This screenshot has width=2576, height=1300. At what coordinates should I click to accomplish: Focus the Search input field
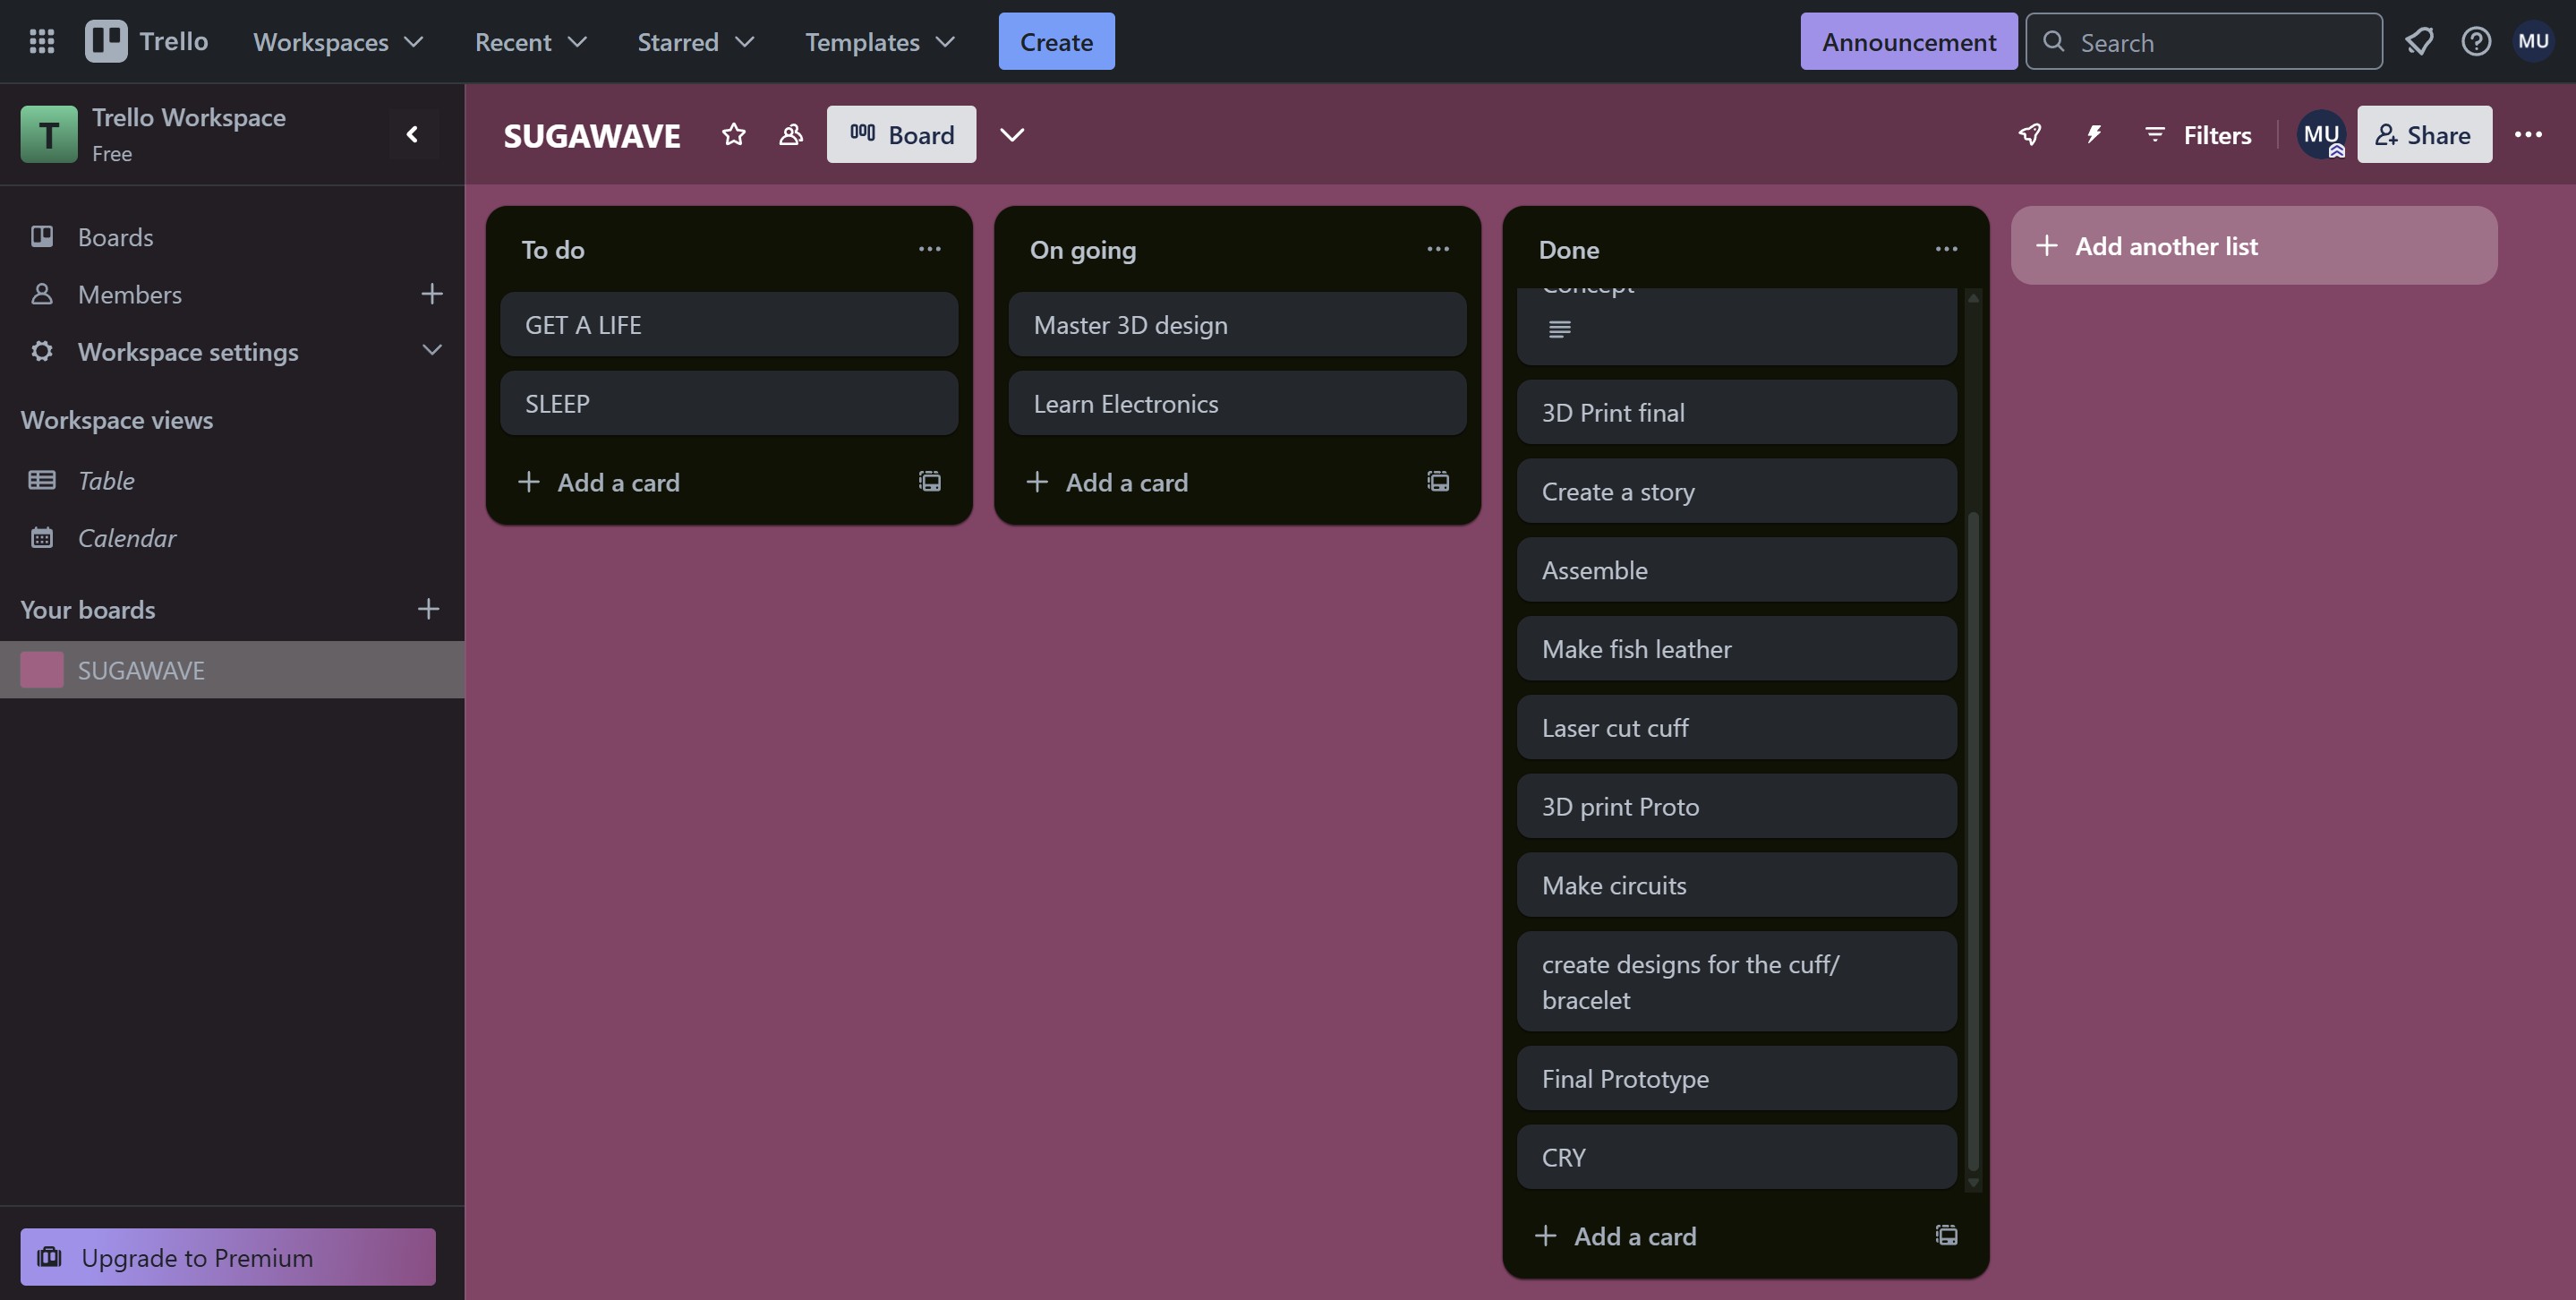point(2204,41)
